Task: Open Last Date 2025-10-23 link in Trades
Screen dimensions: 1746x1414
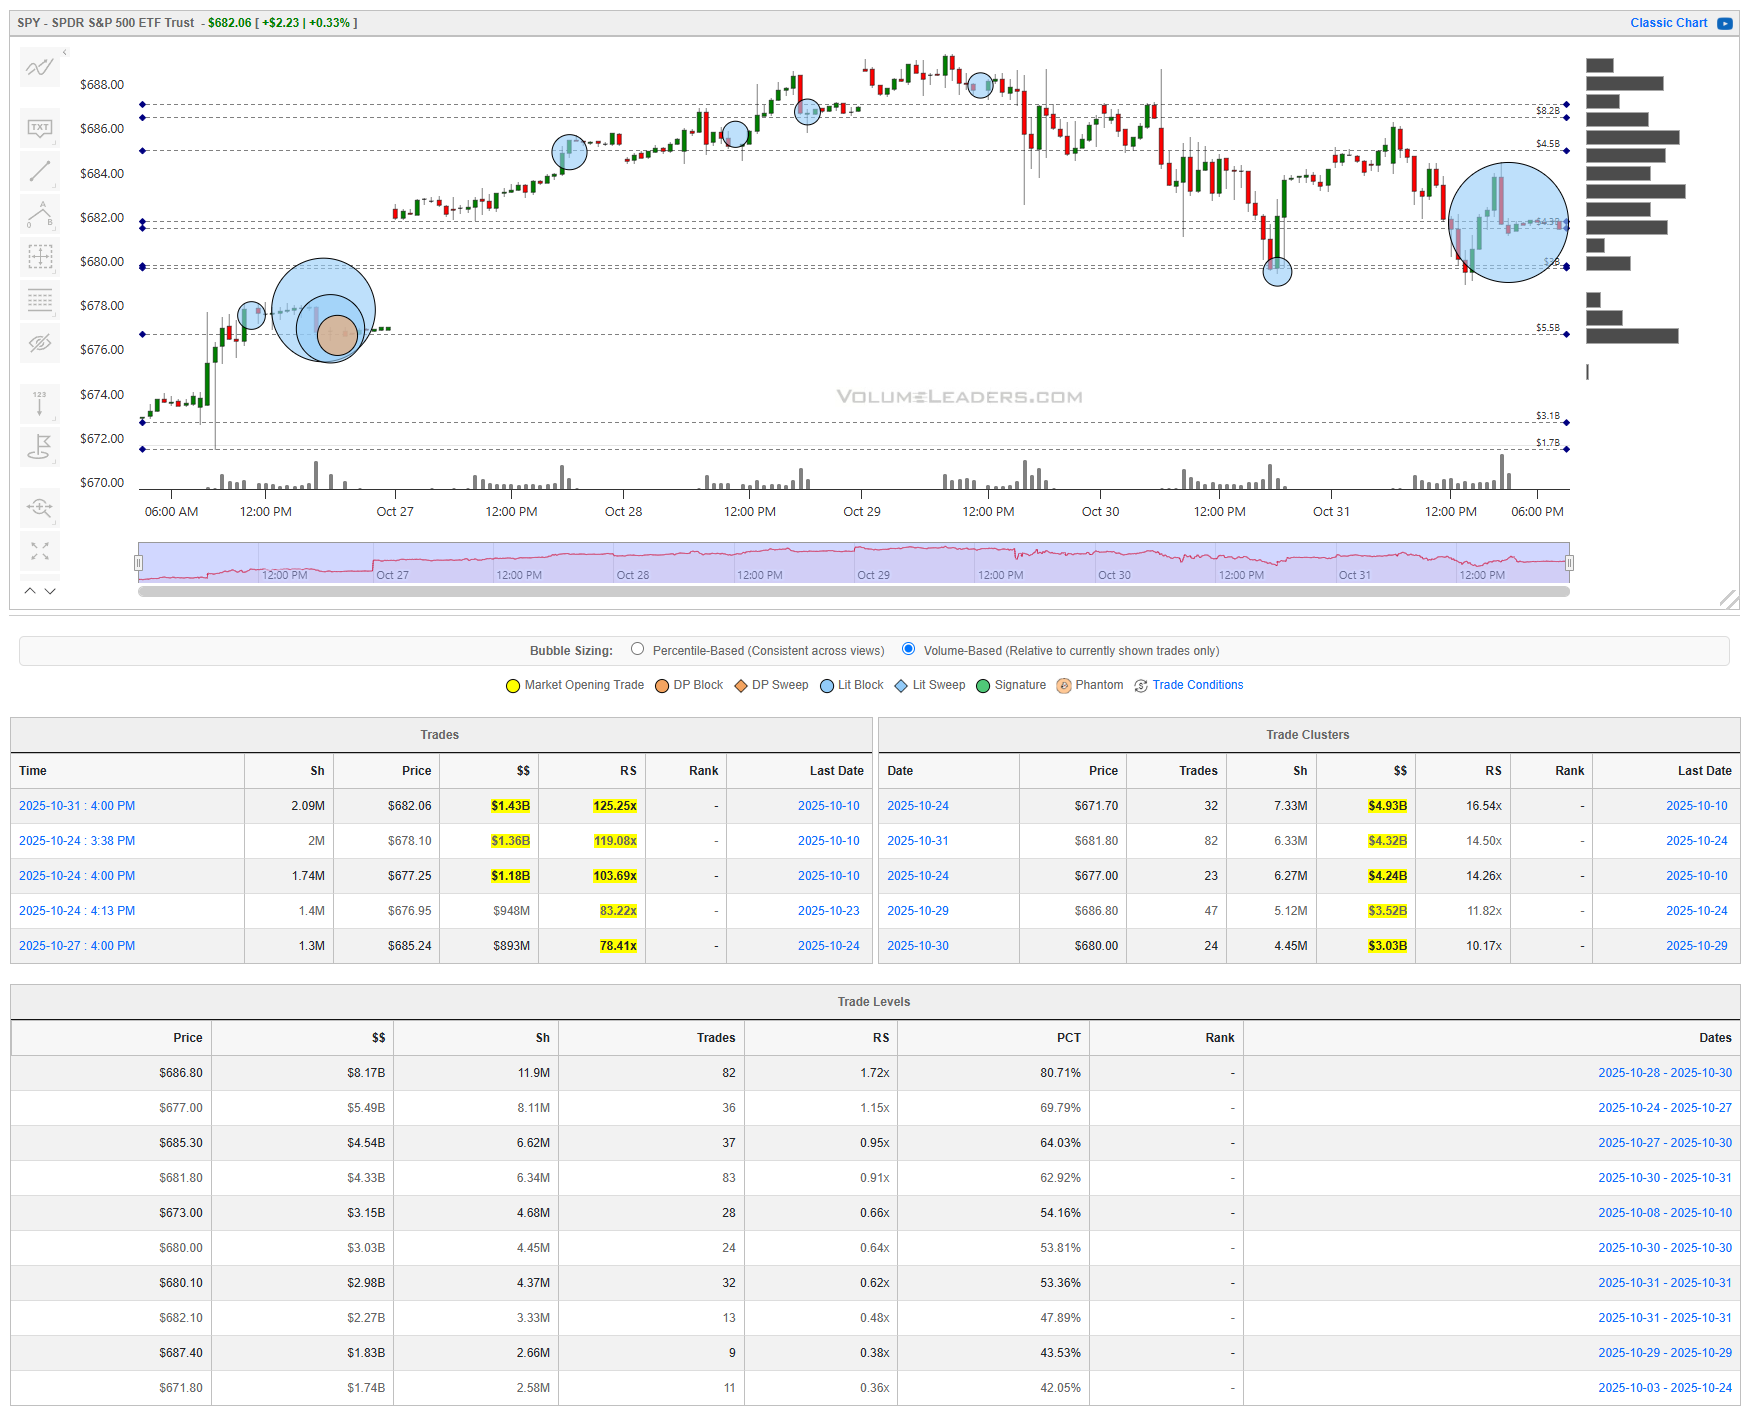Action: (828, 911)
